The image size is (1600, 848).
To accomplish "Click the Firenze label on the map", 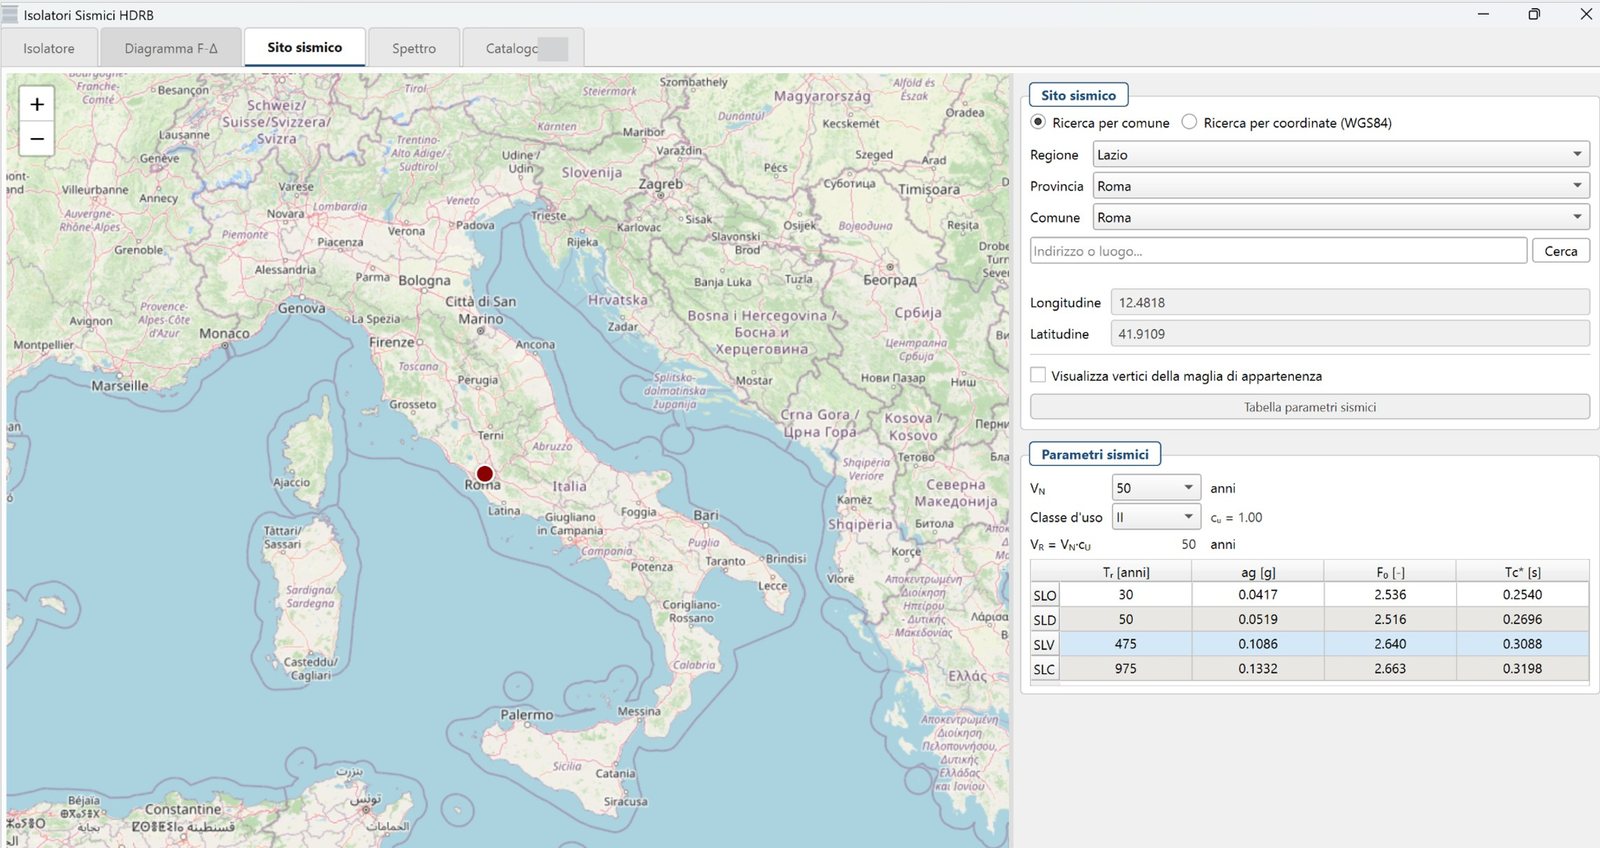I will pos(391,342).
